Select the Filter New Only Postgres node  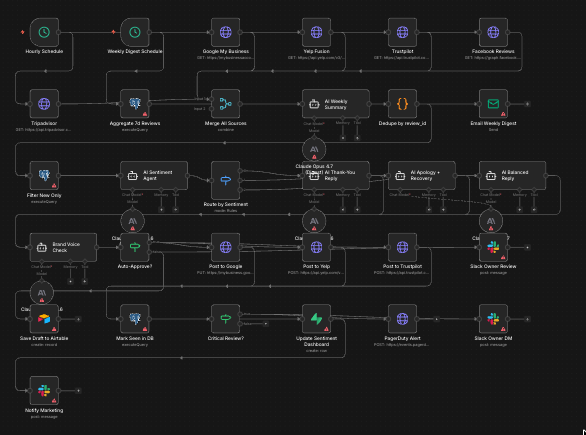coord(44,176)
